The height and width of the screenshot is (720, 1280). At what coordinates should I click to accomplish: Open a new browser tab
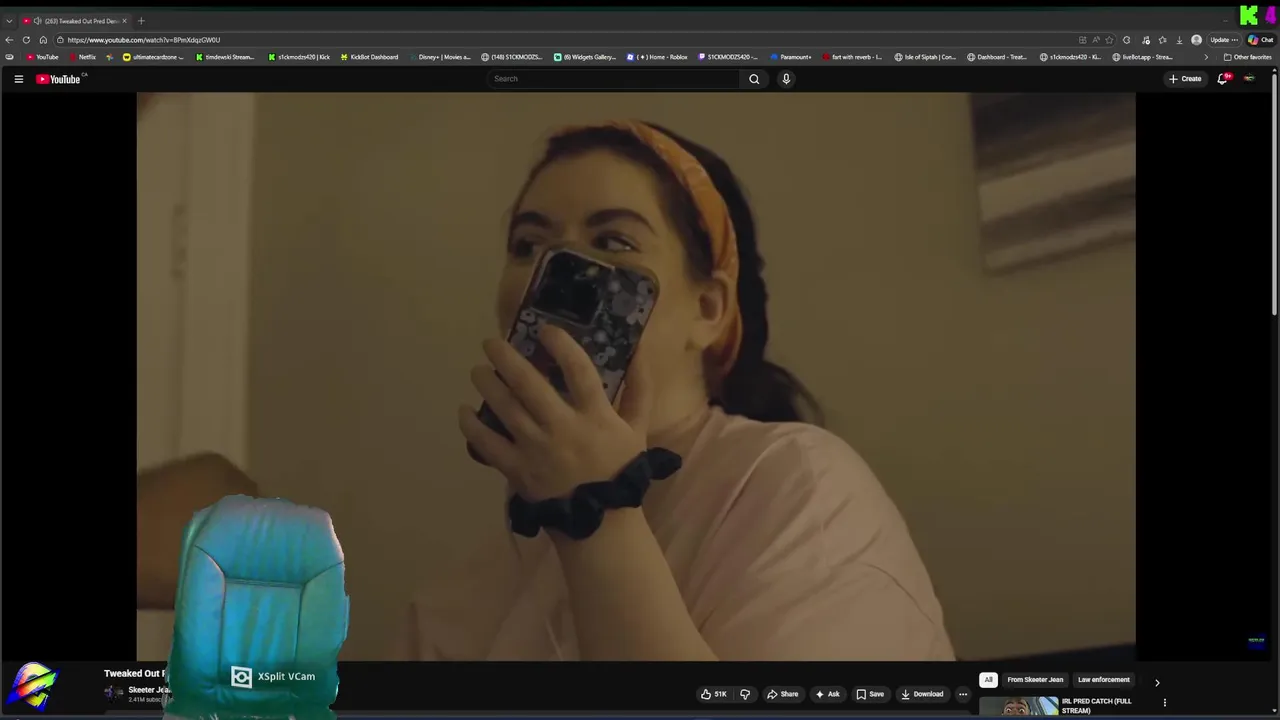[141, 21]
